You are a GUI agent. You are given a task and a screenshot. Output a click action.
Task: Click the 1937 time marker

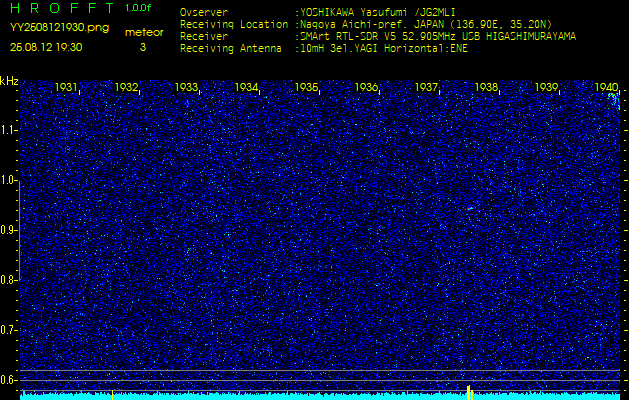(426, 87)
